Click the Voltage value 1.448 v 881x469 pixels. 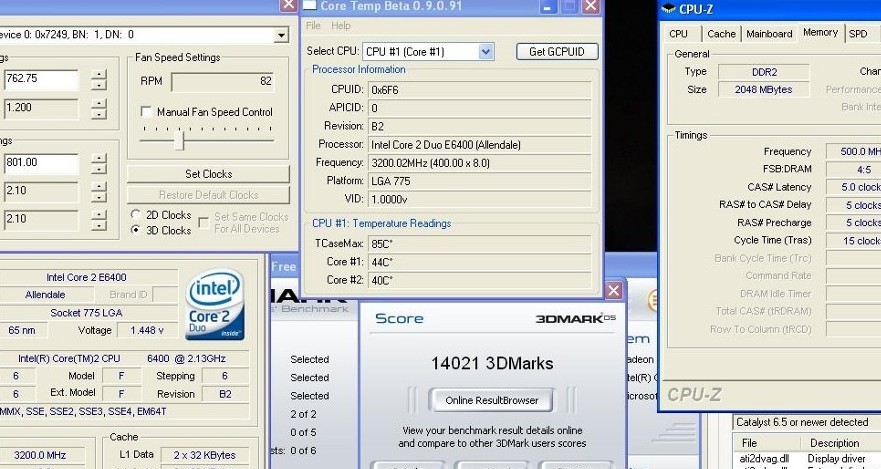point(147,330)
